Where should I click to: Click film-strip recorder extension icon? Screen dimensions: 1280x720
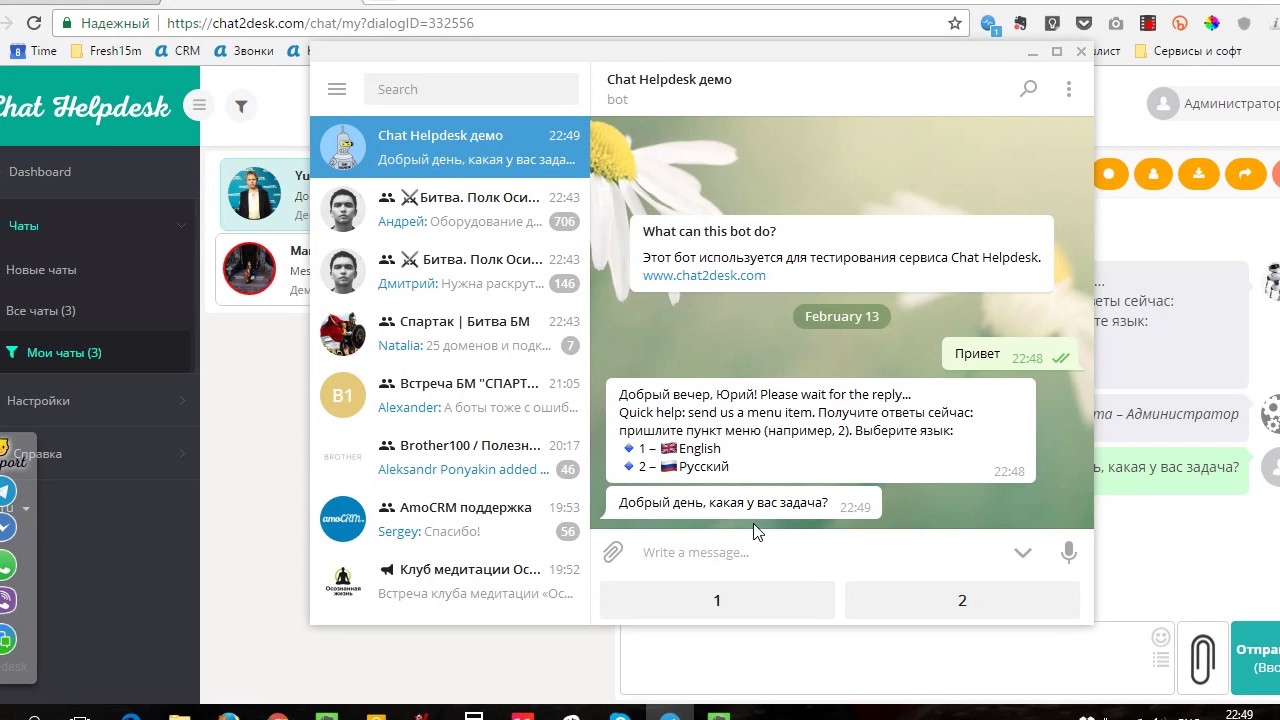[x=1148, y=23]
